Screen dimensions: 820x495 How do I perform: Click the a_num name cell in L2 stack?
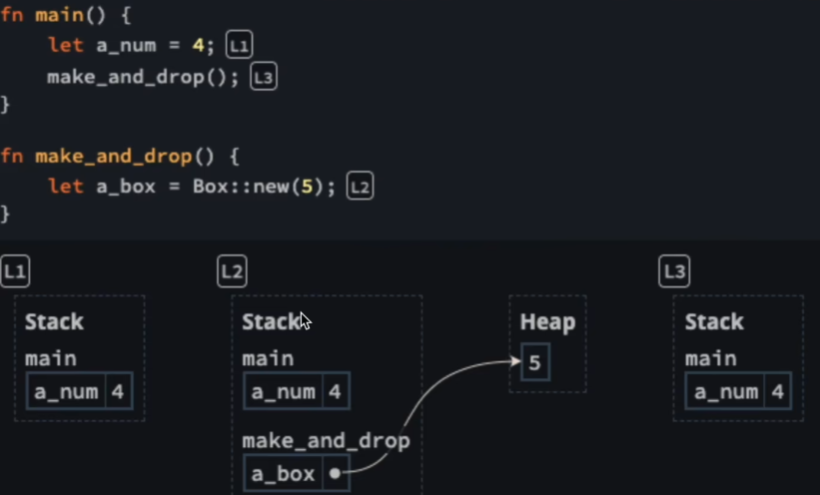[284, 392]
